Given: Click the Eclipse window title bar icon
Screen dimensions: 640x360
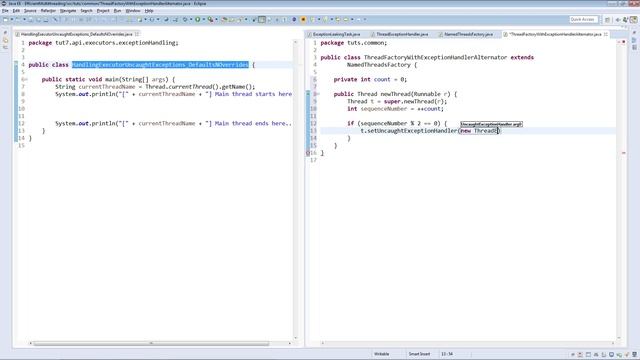Looking at the screenshot, I should (3, 3).
